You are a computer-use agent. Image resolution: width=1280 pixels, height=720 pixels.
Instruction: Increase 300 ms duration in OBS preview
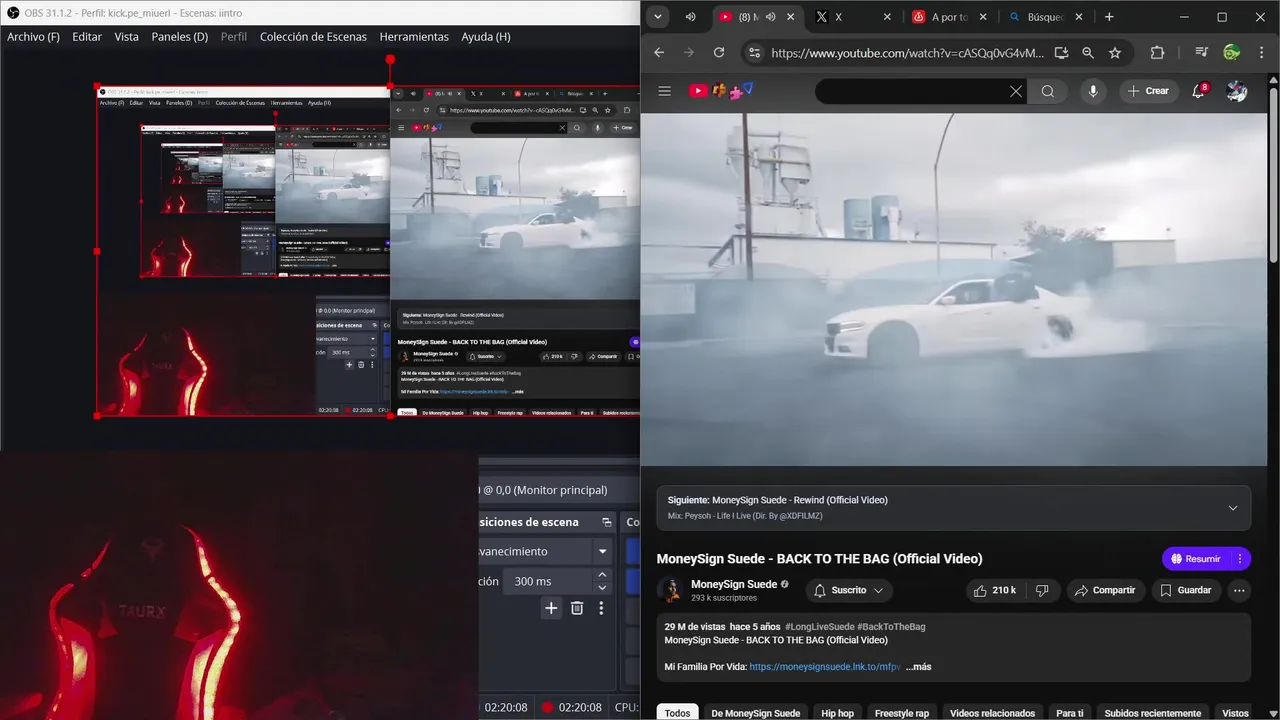tap(602, 575)
